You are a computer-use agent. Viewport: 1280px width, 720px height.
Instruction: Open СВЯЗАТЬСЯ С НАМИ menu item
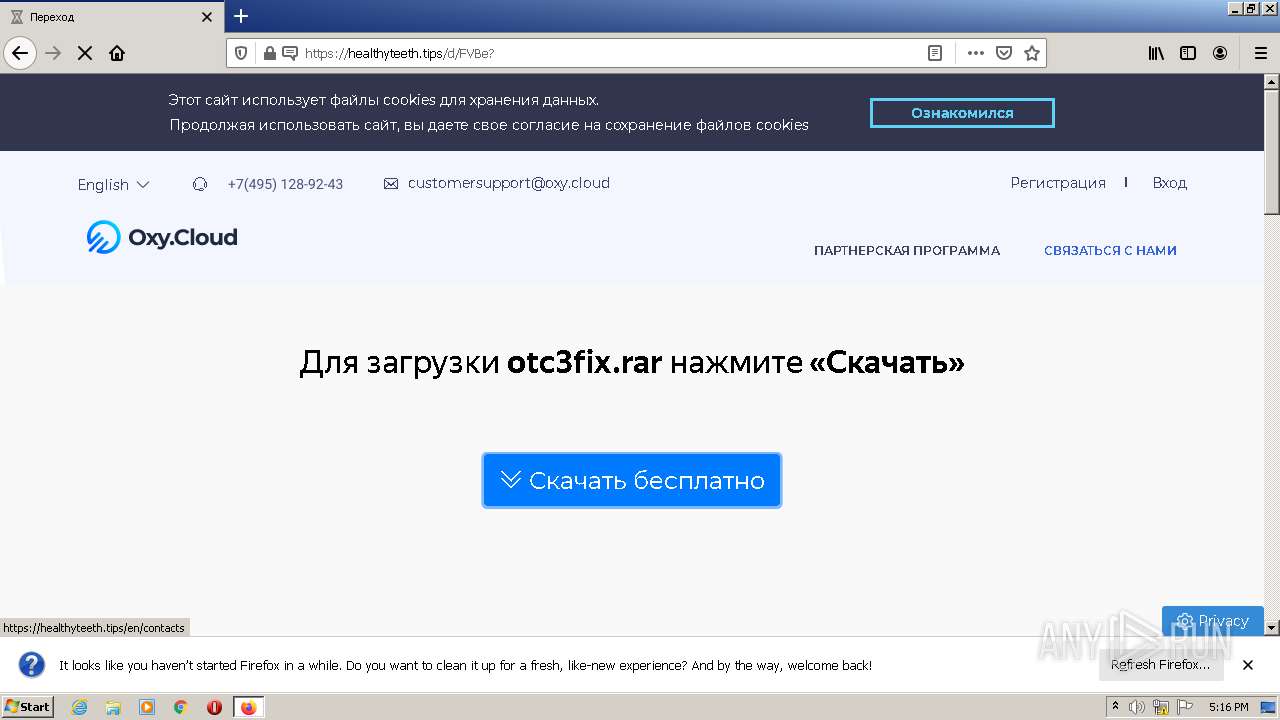[1110, 251]
